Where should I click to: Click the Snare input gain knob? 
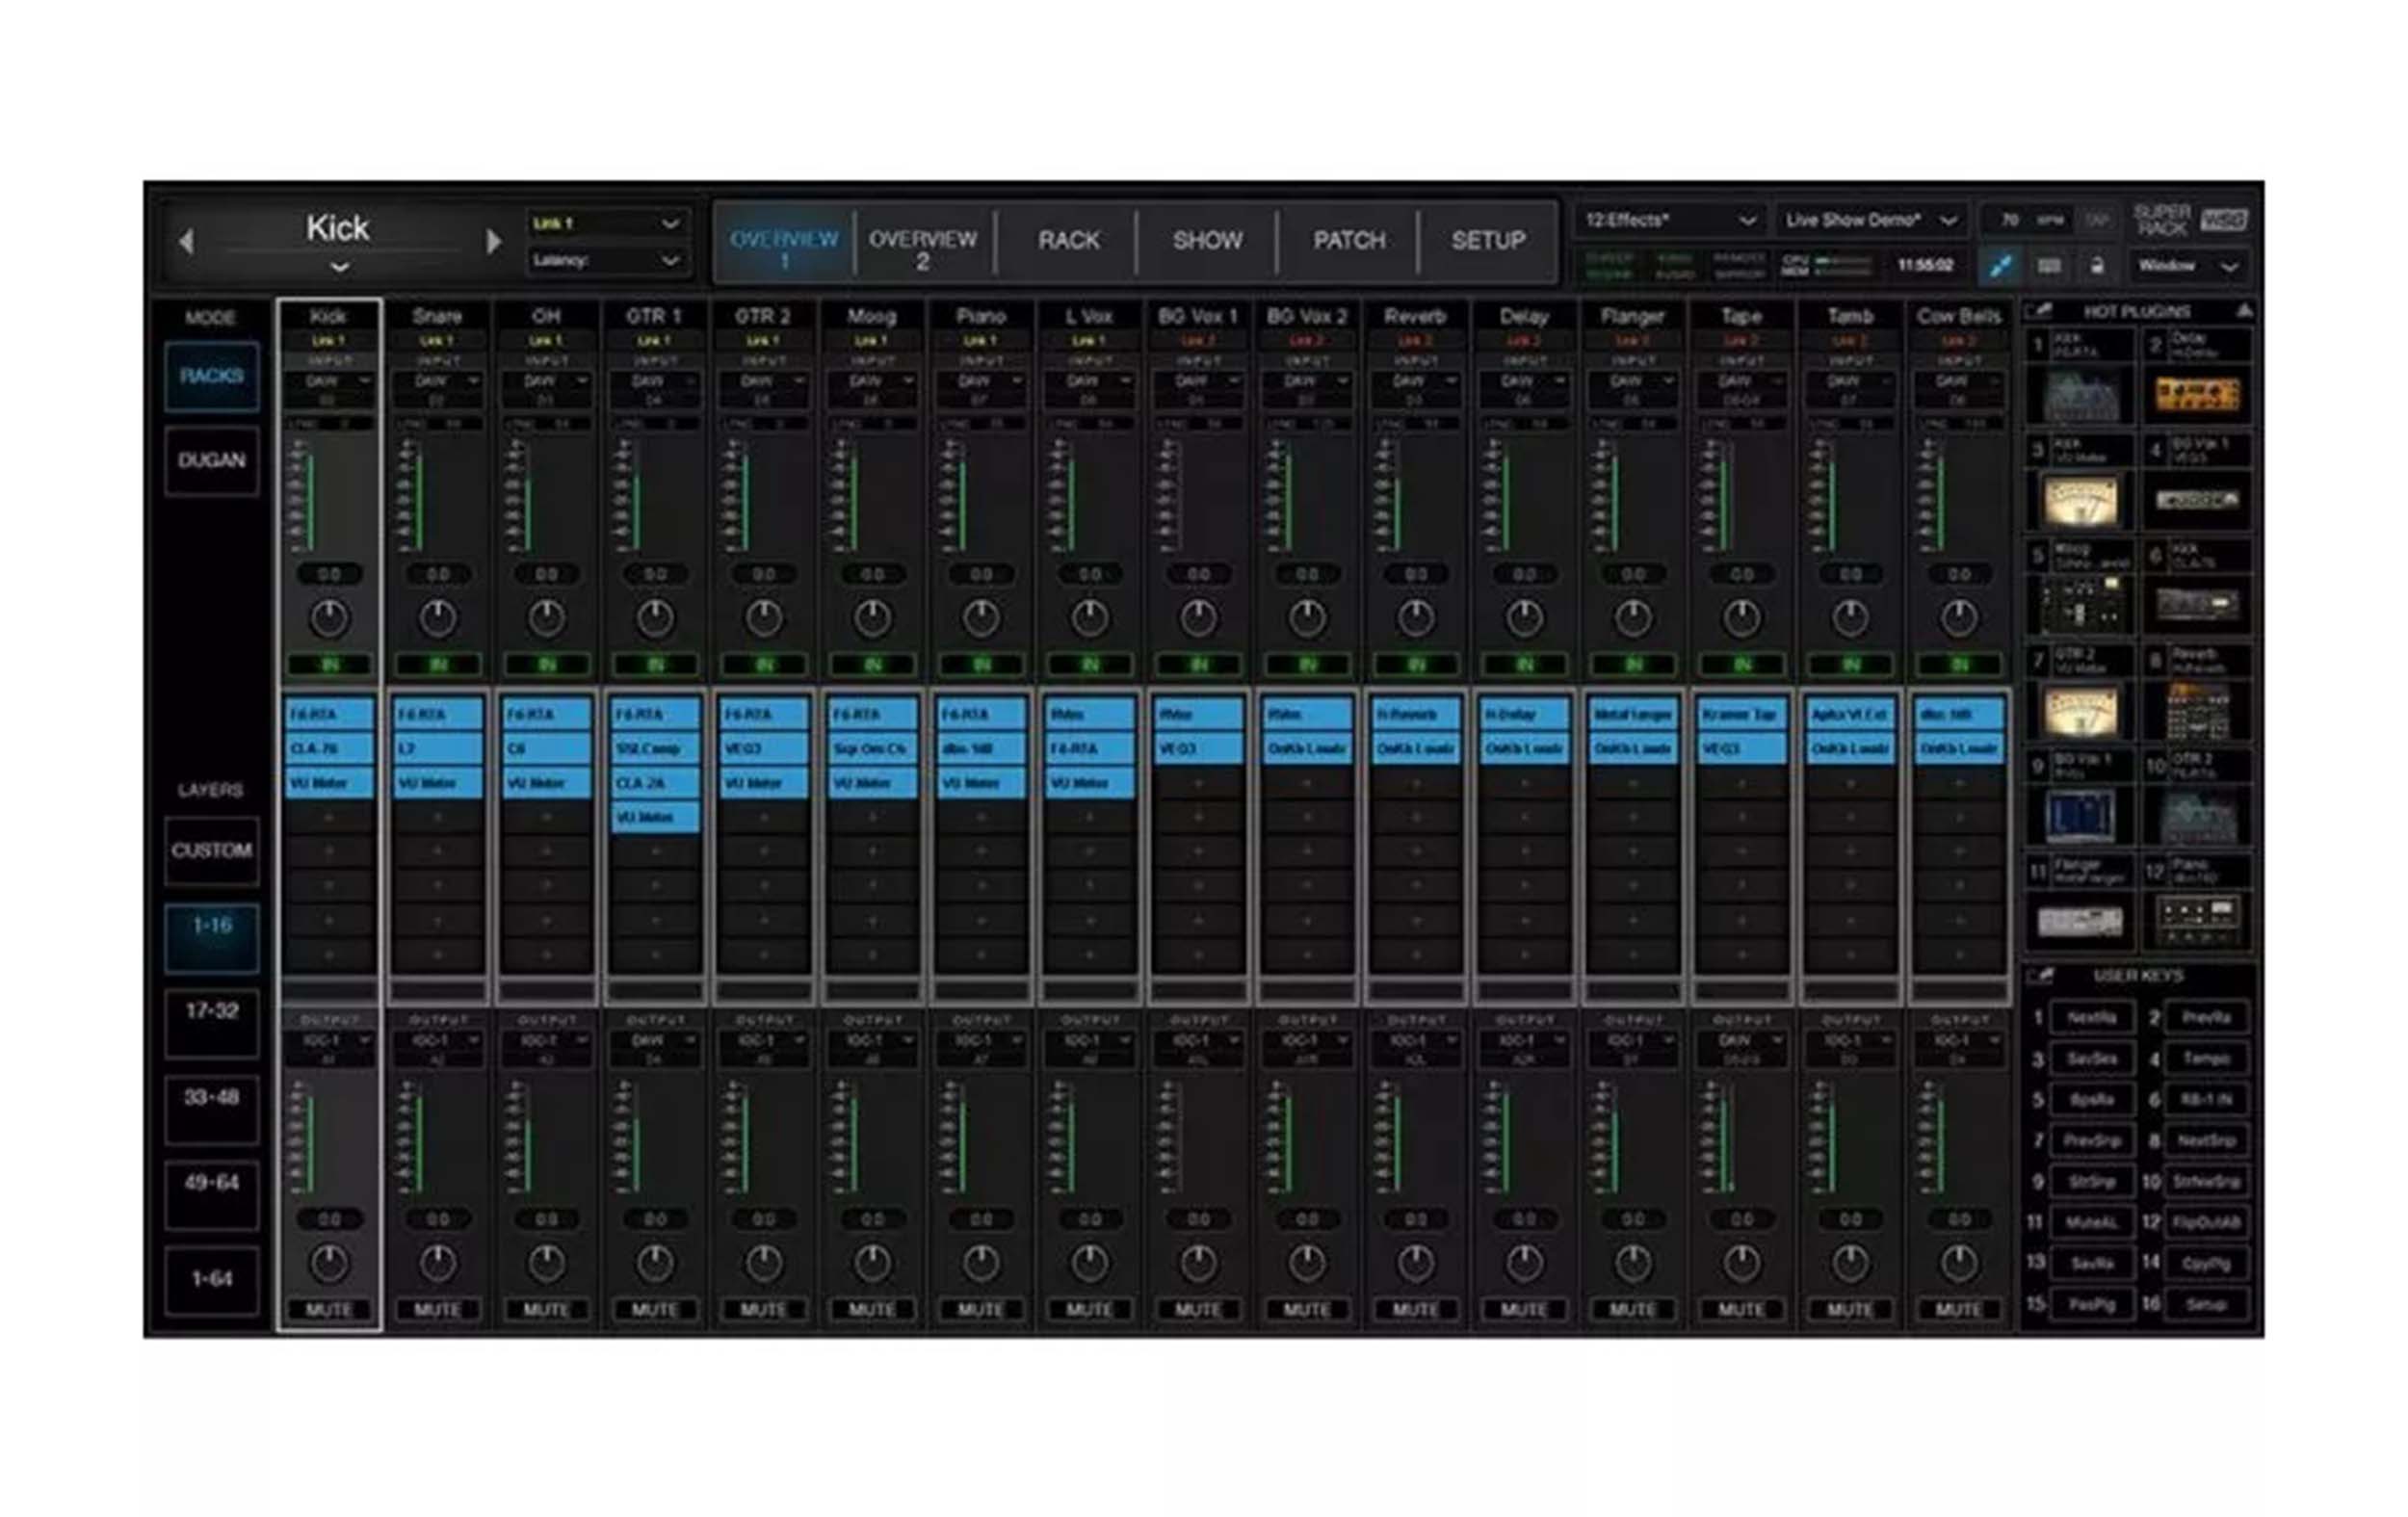[x=438, y=619]
